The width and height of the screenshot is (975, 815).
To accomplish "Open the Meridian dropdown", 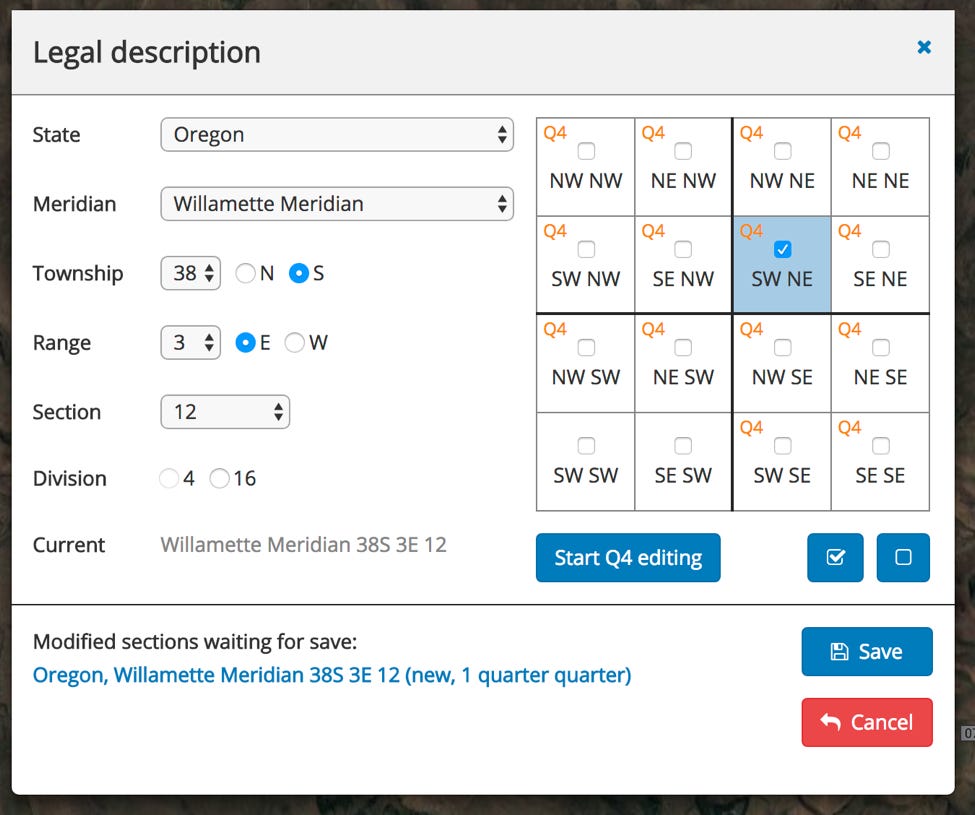I will [x=337, y=204].
